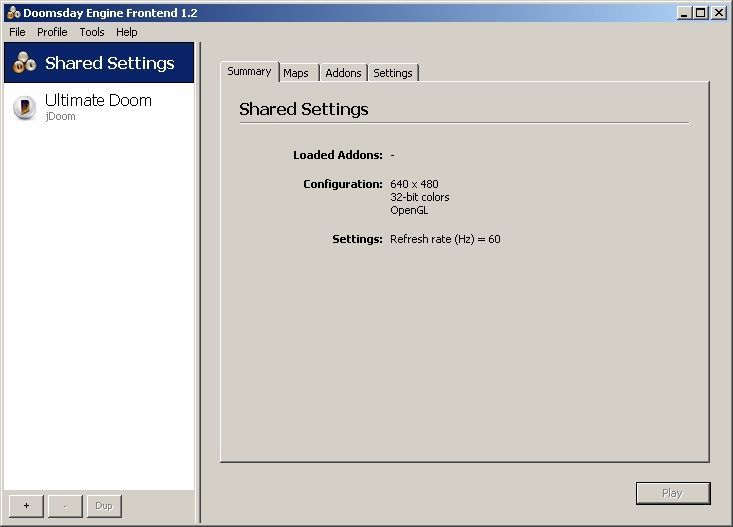Switch to the Summary tab

pyautogui.click(x=249, y=72)
